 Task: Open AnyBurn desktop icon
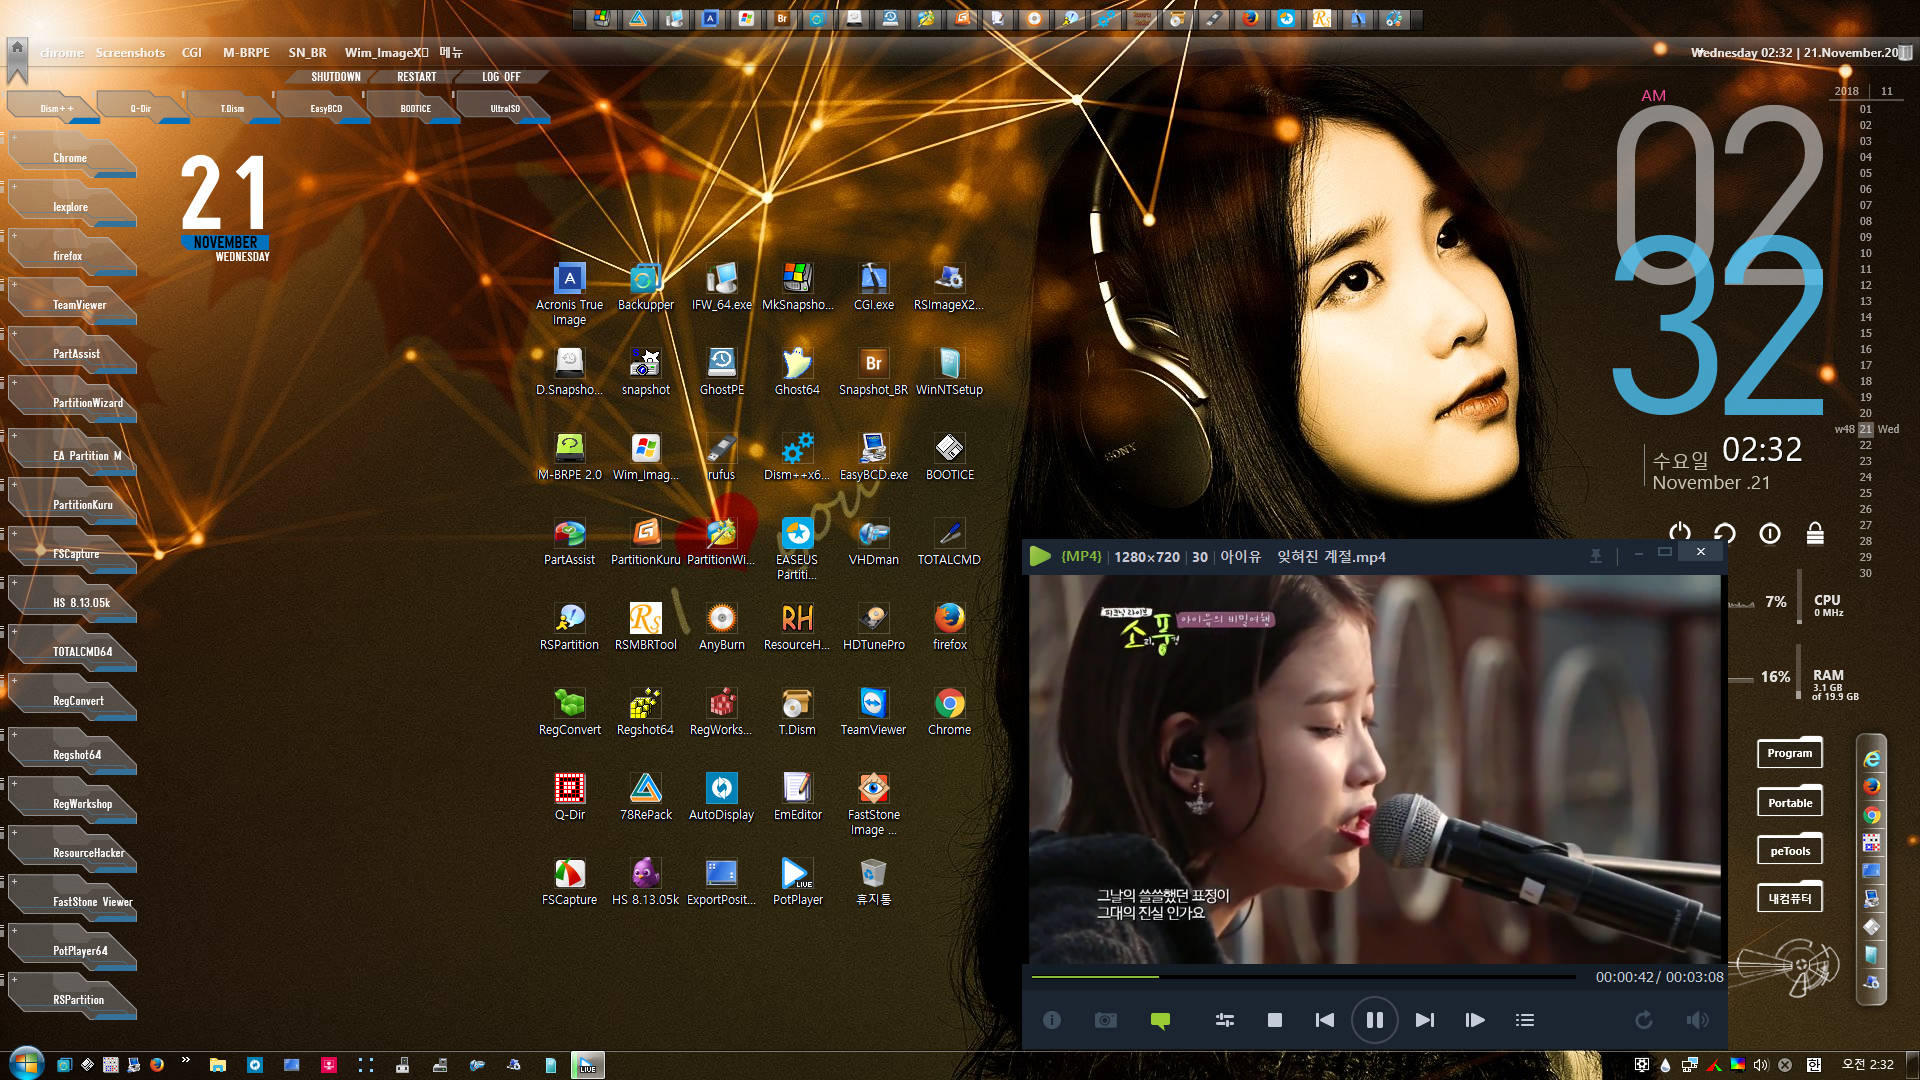tap(721, 627)
